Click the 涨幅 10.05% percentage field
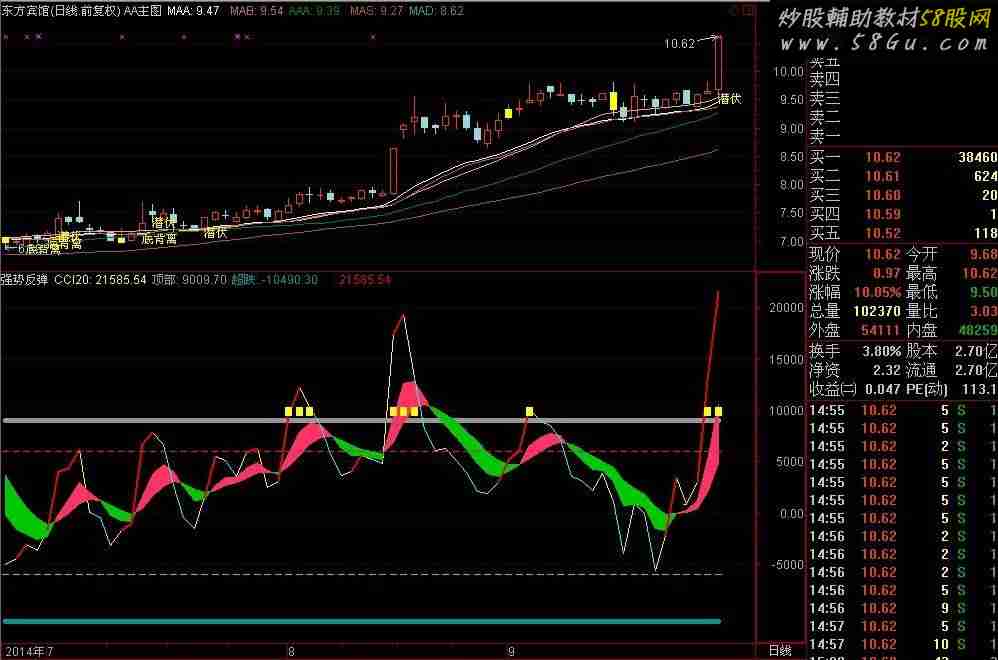 click(x=855, y=293)
